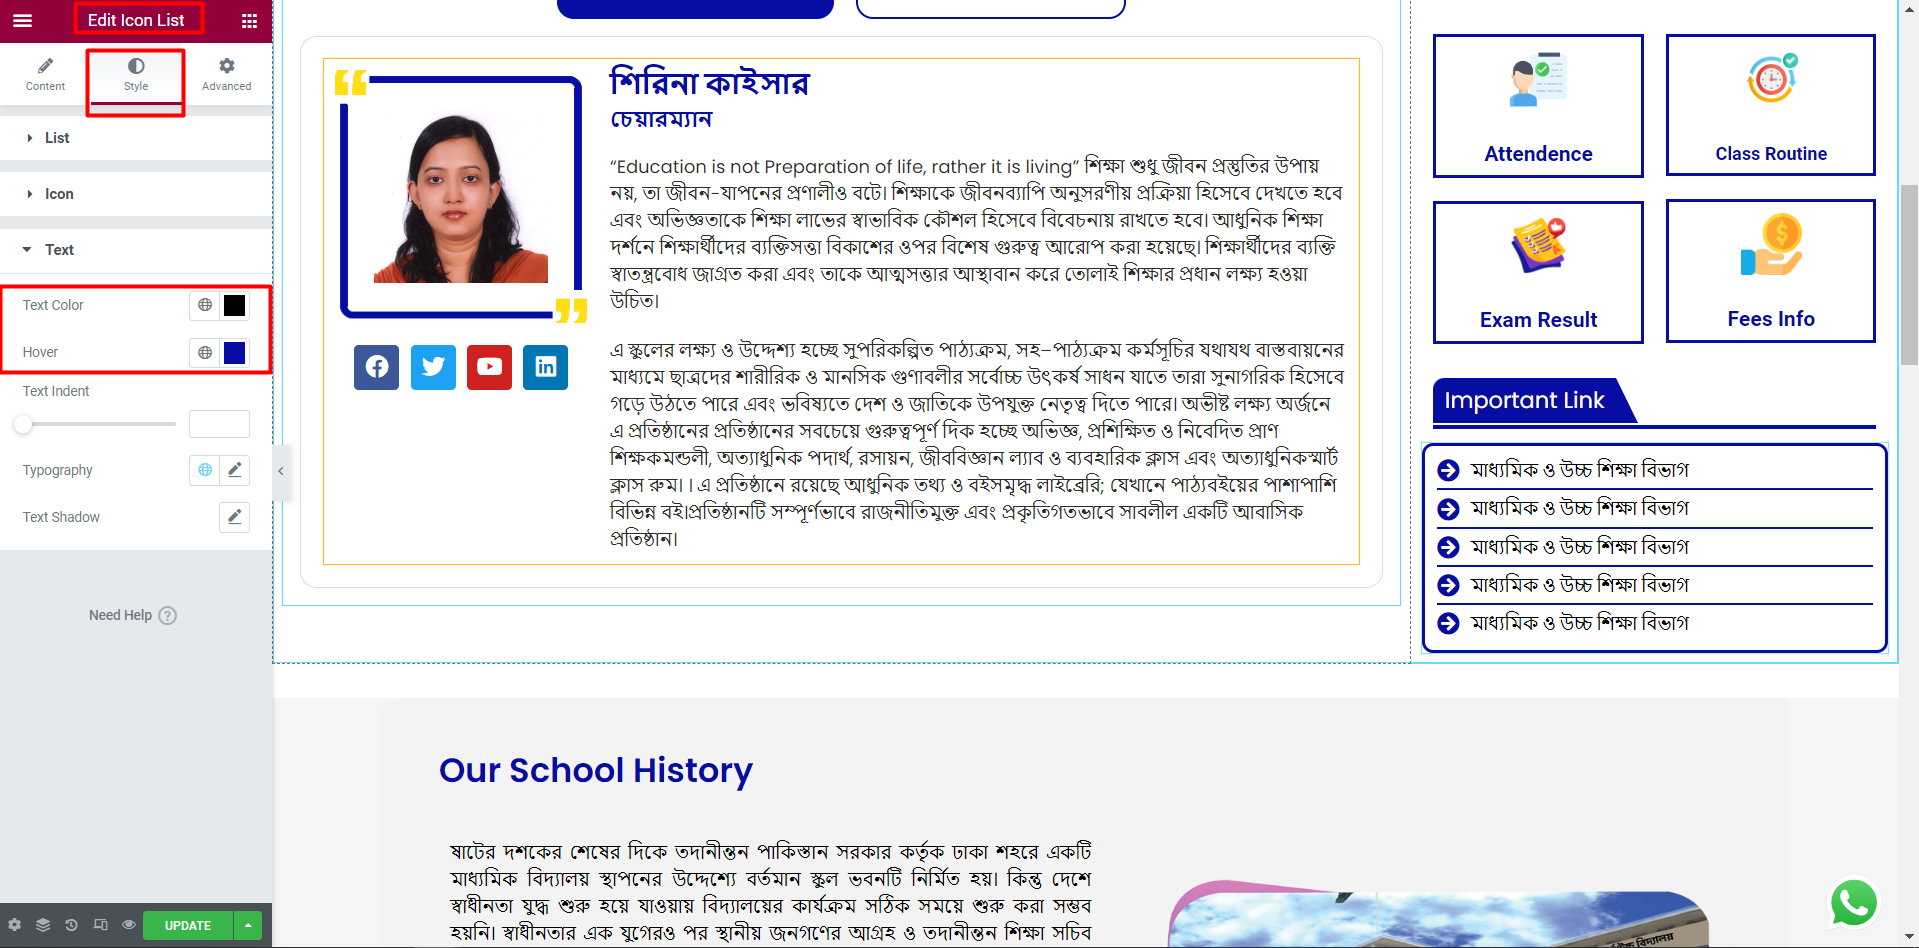
Task: Expand the Icon section
Action: click(136, 194)
